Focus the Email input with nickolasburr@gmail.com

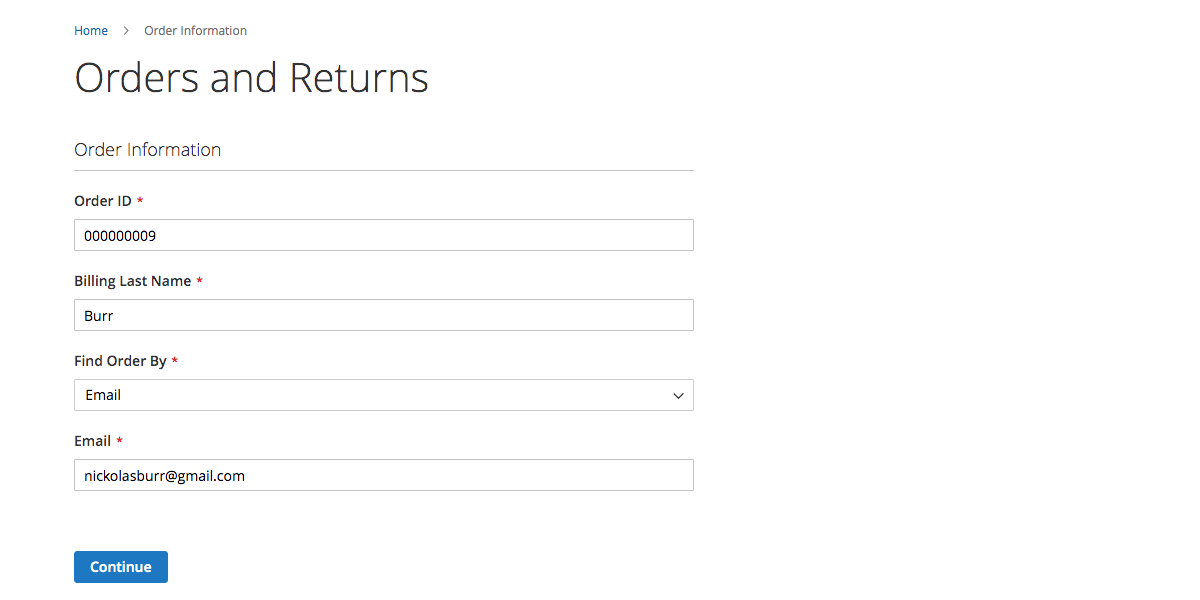point(384,475)
